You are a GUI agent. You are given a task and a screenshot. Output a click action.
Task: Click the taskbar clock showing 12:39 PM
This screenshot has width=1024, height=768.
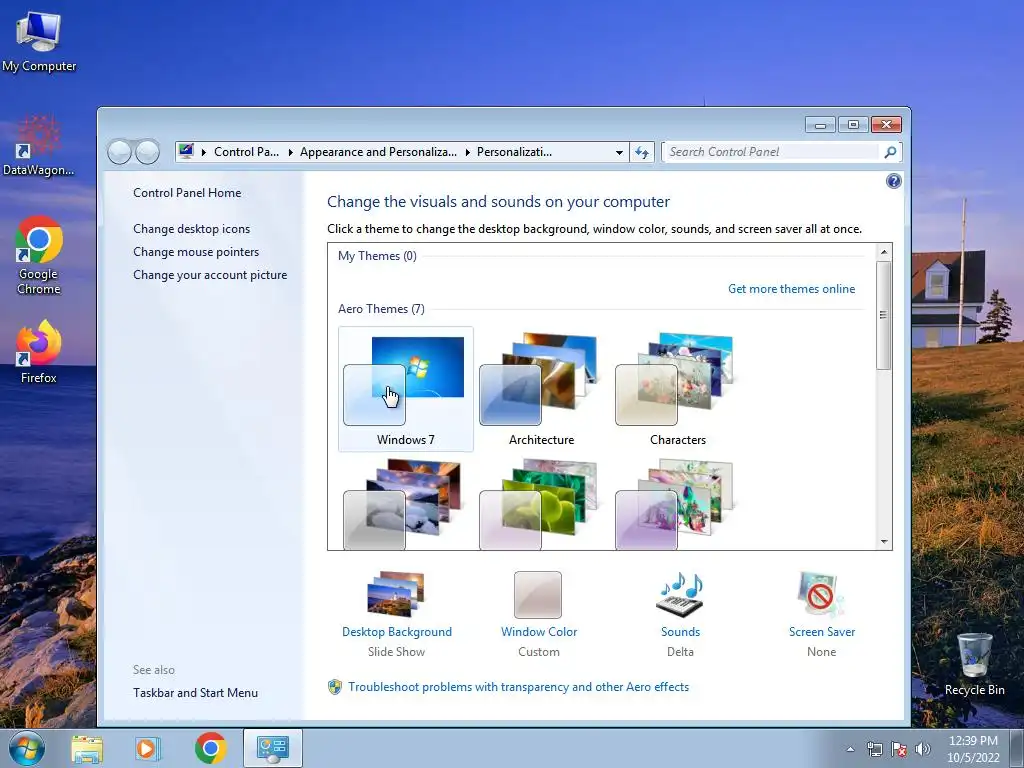[973, 749]
